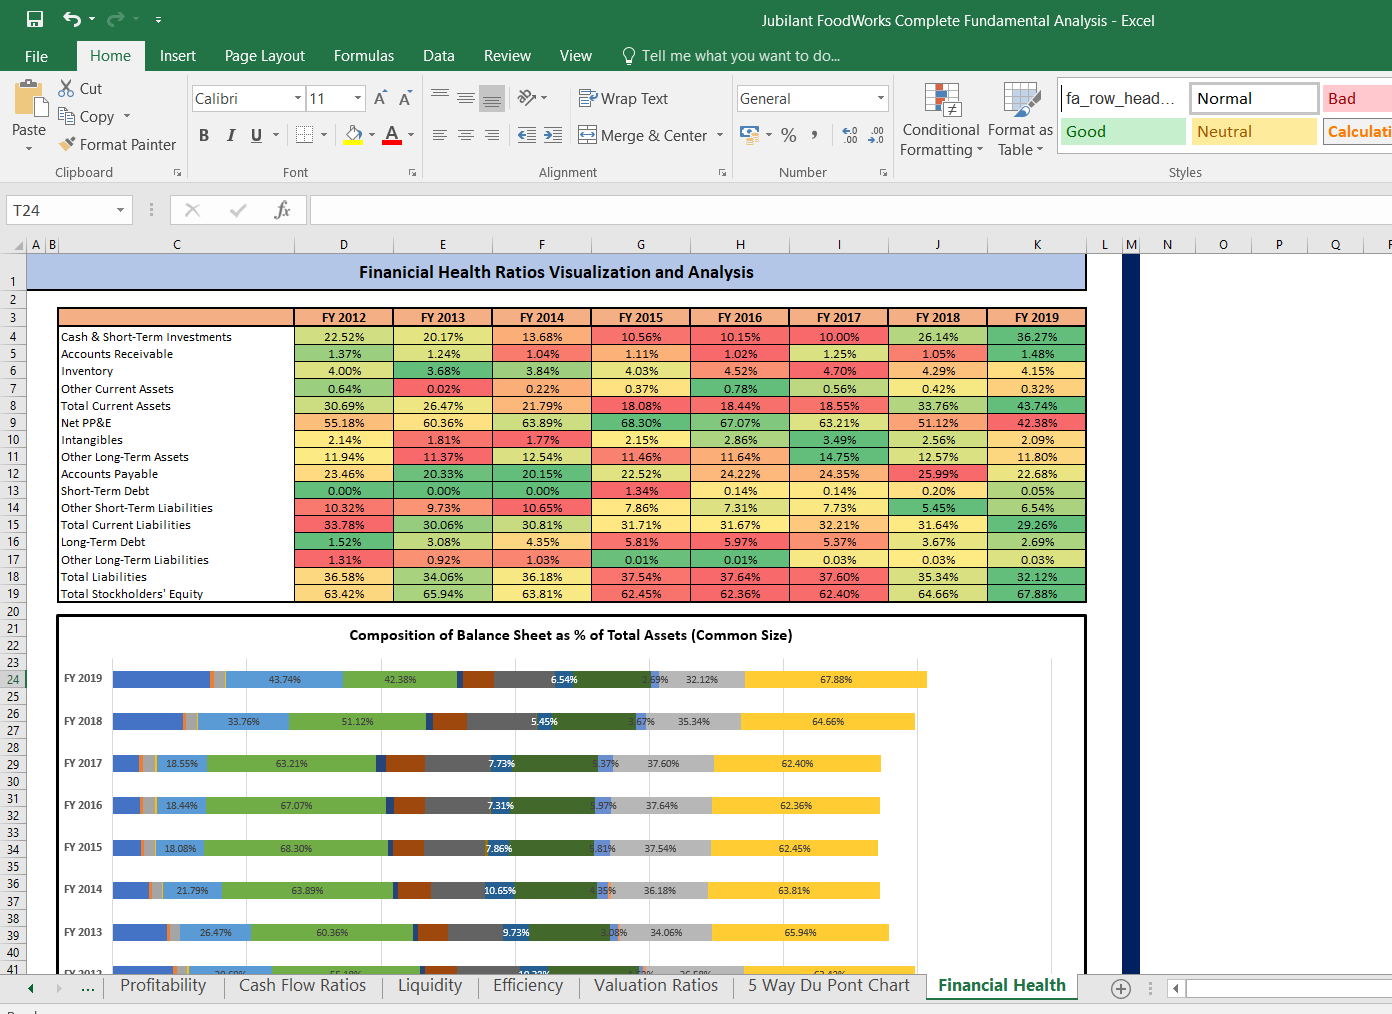The width and height of the screenshot is (1392, 1014).
Task: Select all cells with corner triangle
Action: point(19,245)
